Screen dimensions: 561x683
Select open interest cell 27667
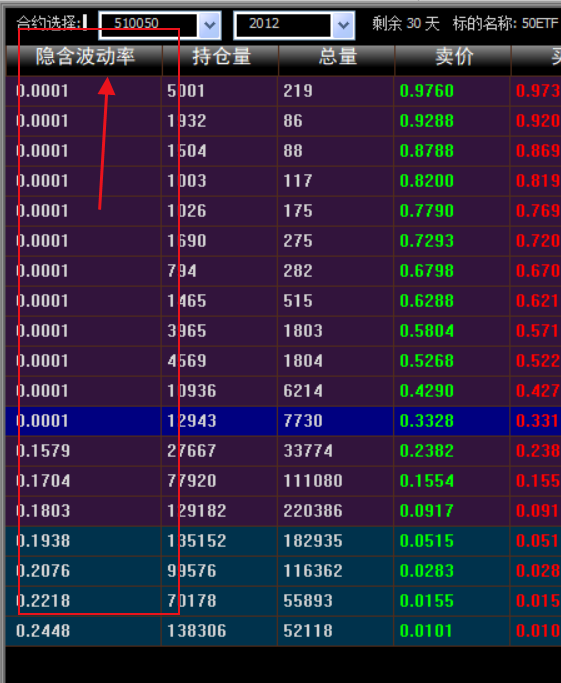tap(192, 451)
